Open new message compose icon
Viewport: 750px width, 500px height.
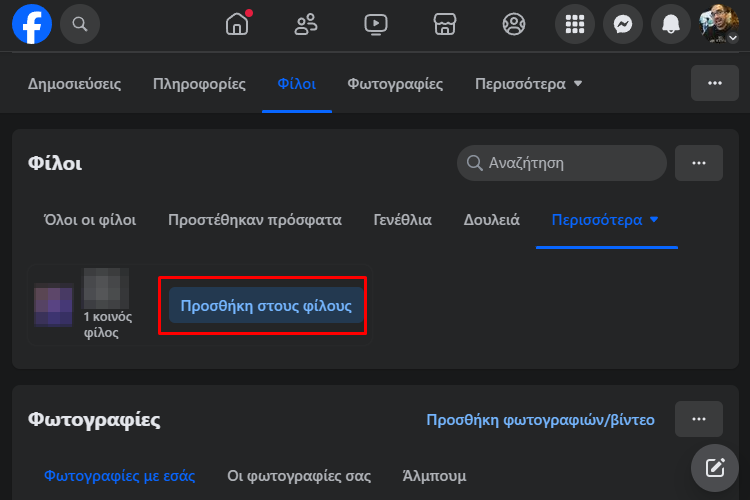715,468
